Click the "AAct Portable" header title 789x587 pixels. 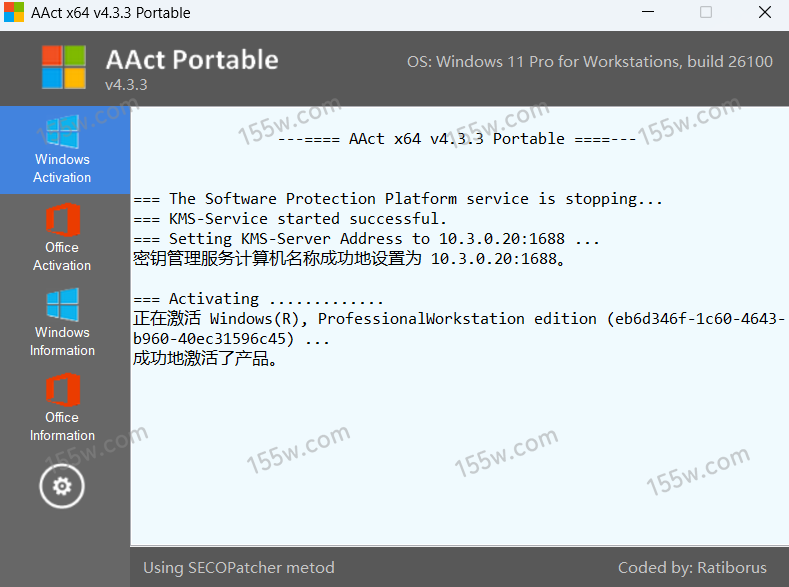click(x=192, y=59)
